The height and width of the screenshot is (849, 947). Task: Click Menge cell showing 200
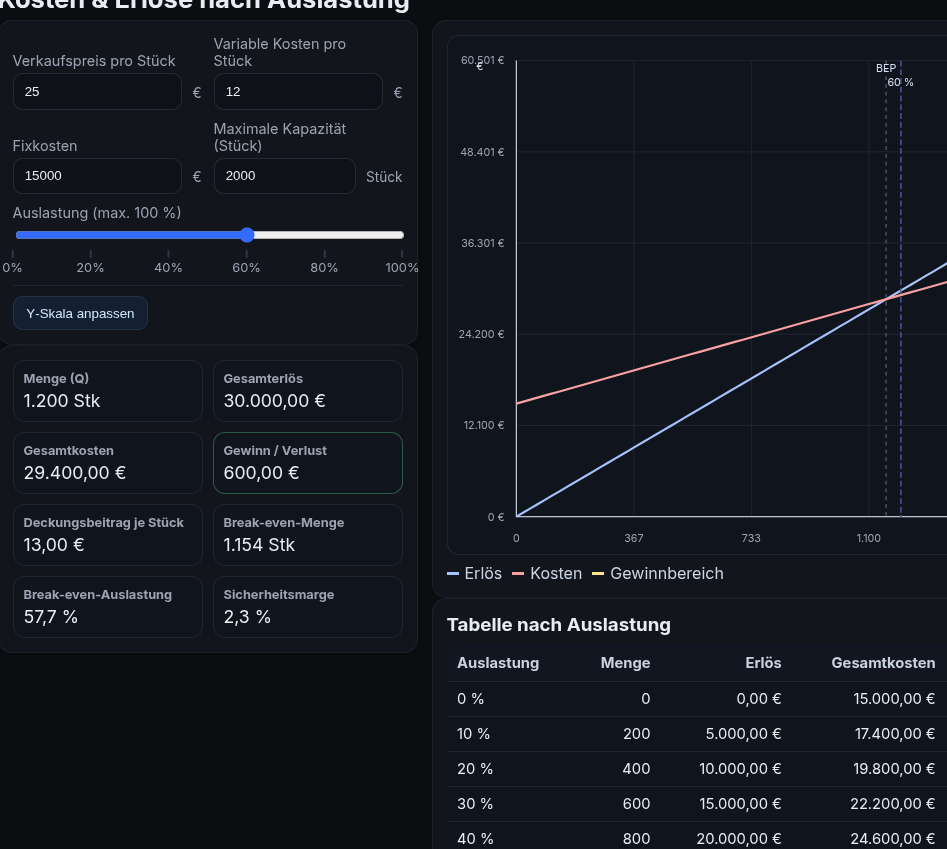637,734
